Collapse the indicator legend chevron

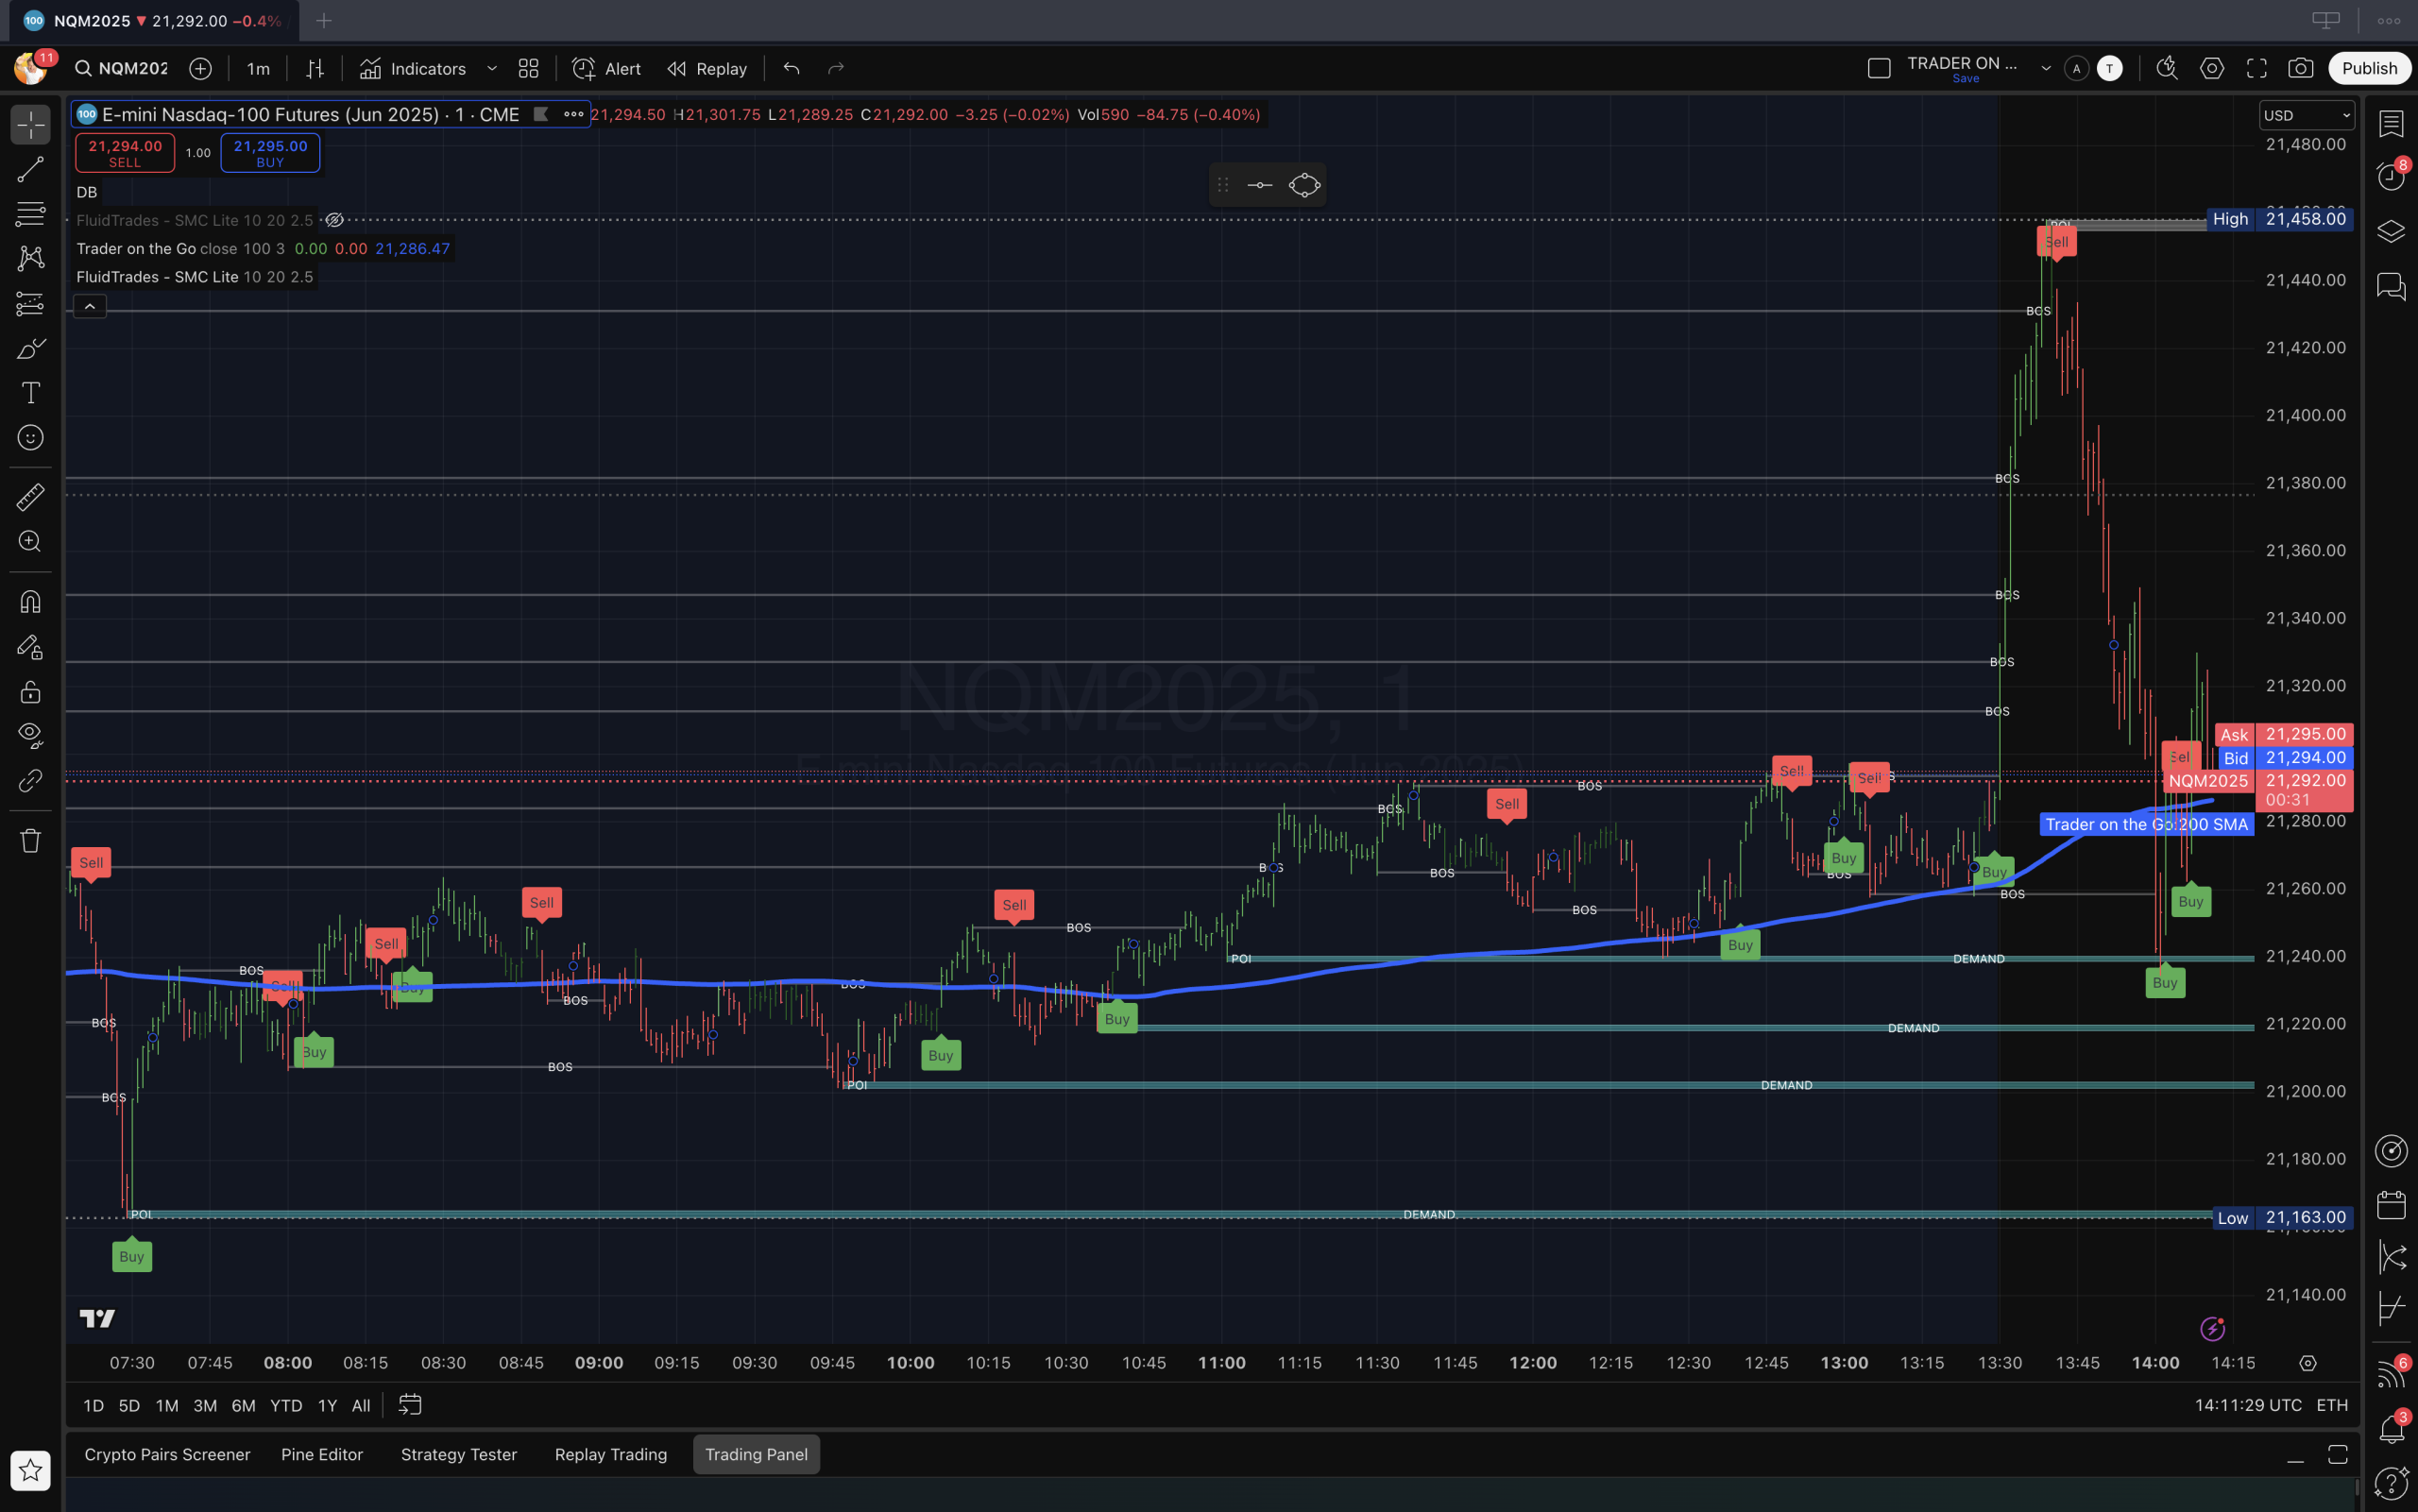click(x=90, y=306)
